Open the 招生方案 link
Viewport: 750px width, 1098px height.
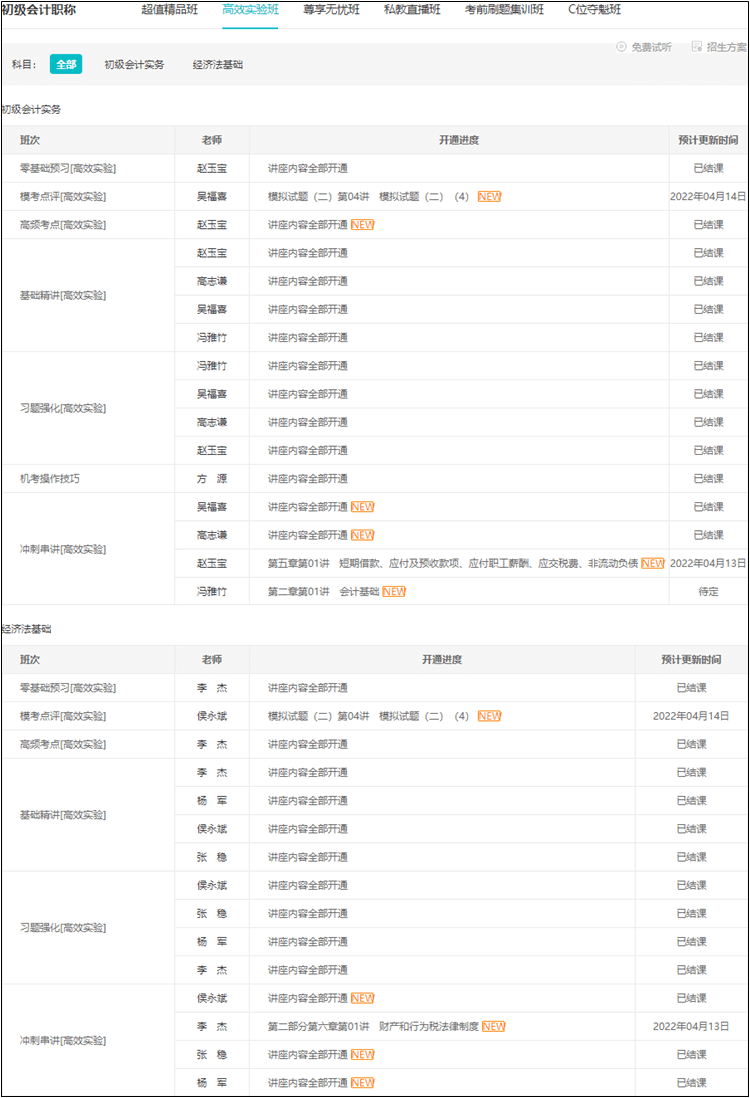[x=727, y=47]
